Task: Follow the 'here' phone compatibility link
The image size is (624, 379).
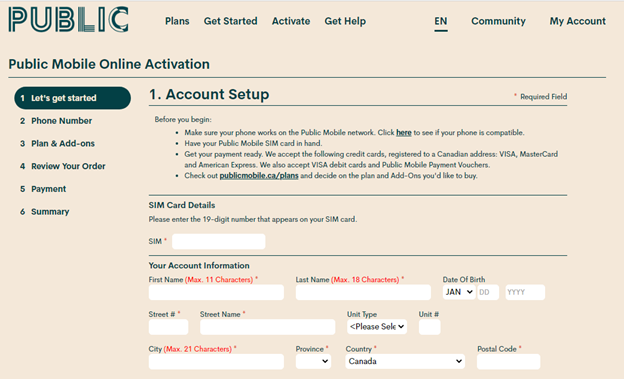Action: (404, 133)
